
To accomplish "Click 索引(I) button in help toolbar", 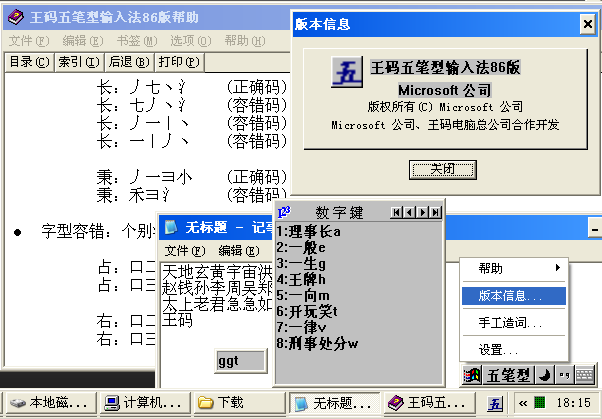I will click(x=79, y=62).
